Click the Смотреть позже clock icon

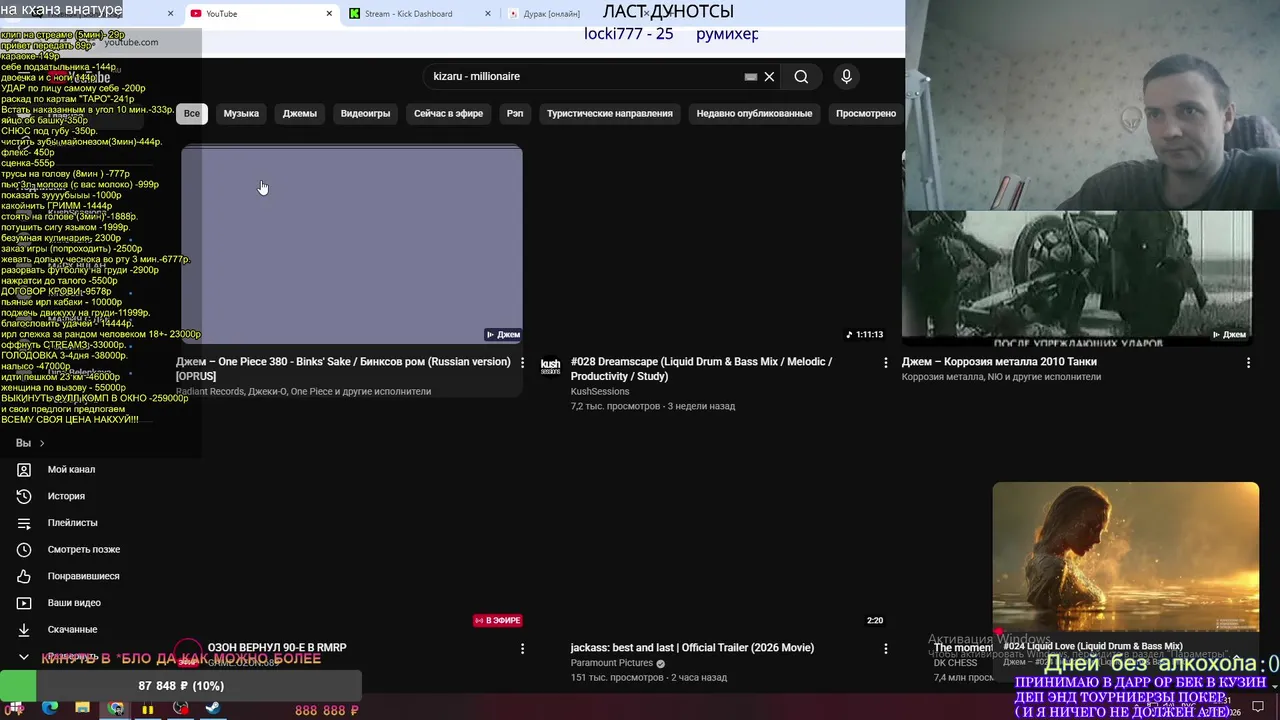24,550
